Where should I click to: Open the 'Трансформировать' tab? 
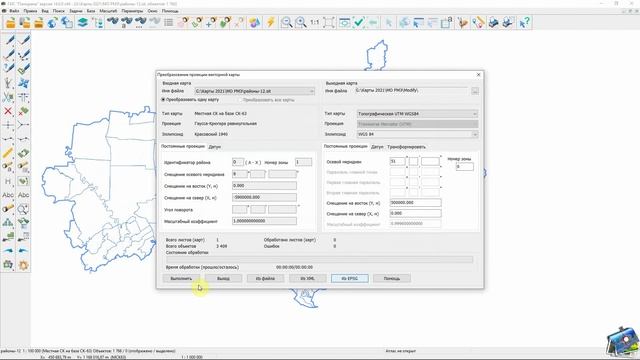tap(406, 147)
